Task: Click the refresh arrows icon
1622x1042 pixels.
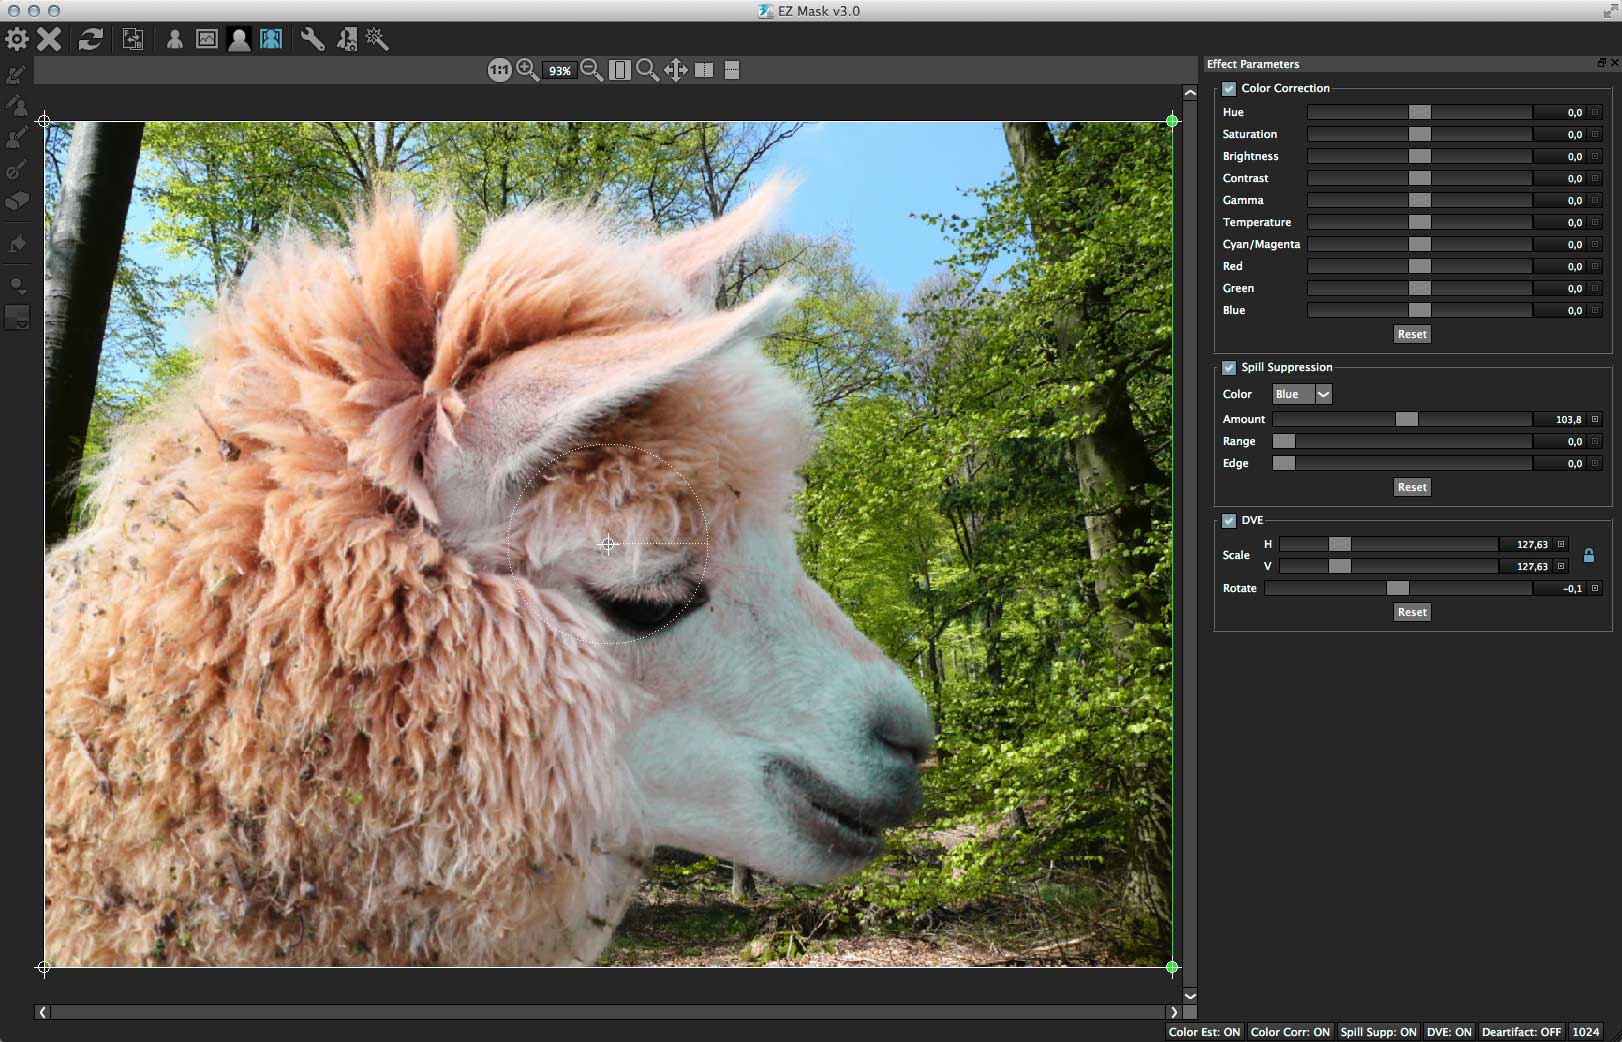Action: click(x=91, y=39)
